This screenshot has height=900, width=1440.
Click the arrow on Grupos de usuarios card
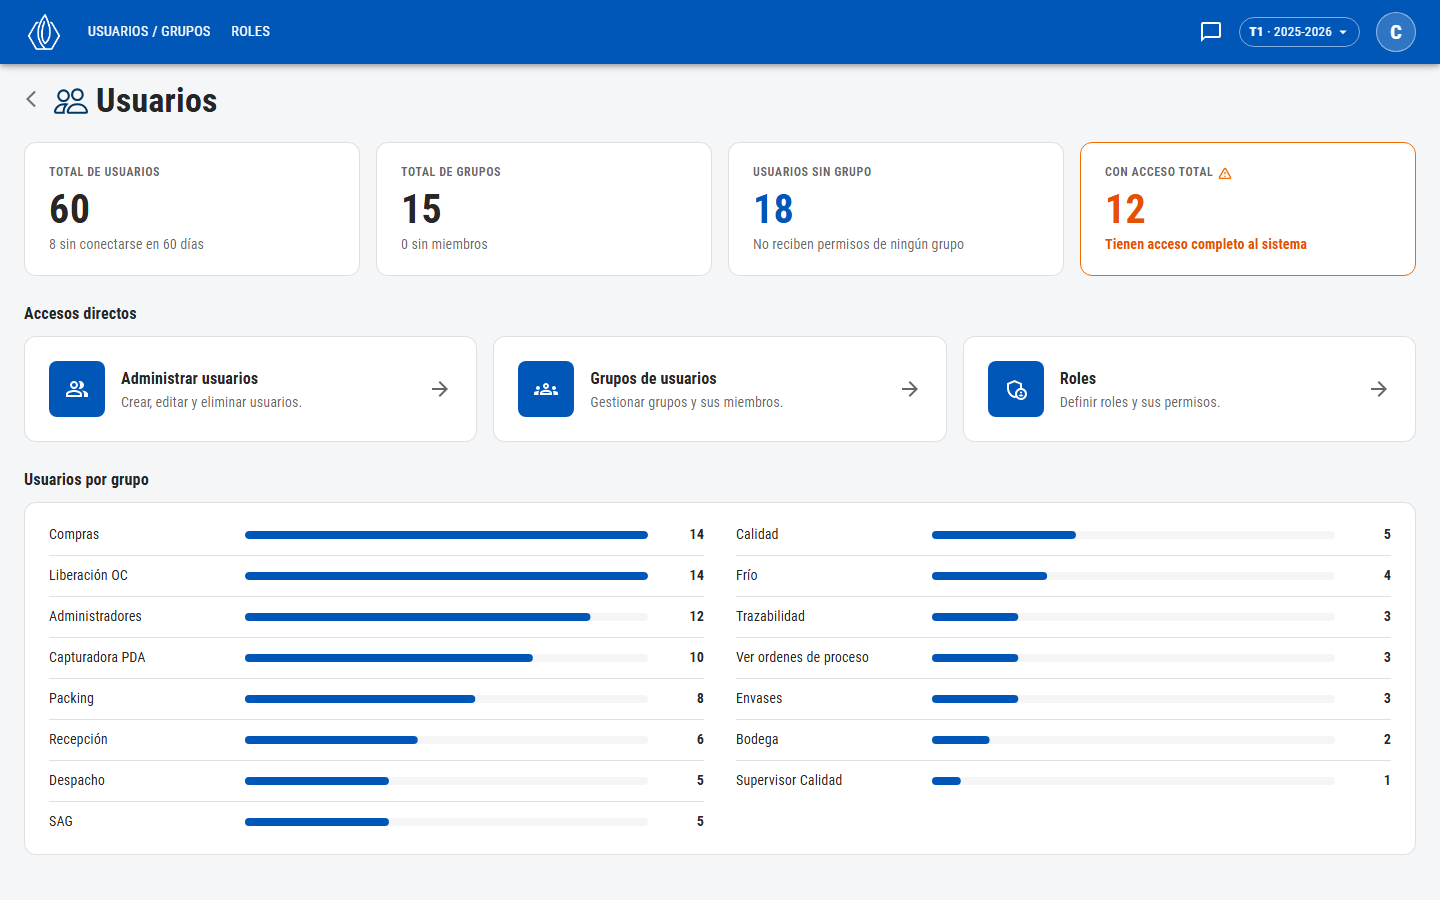[x=910, y=389]
